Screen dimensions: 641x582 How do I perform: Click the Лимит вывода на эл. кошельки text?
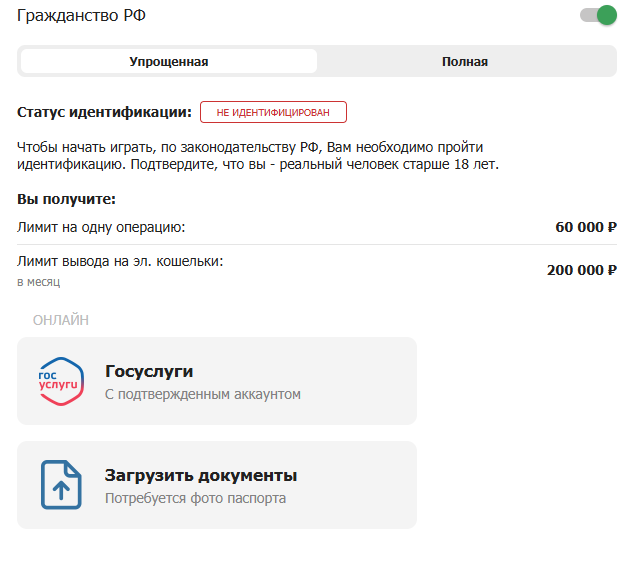pyautogui.click(x=120, y=261)
